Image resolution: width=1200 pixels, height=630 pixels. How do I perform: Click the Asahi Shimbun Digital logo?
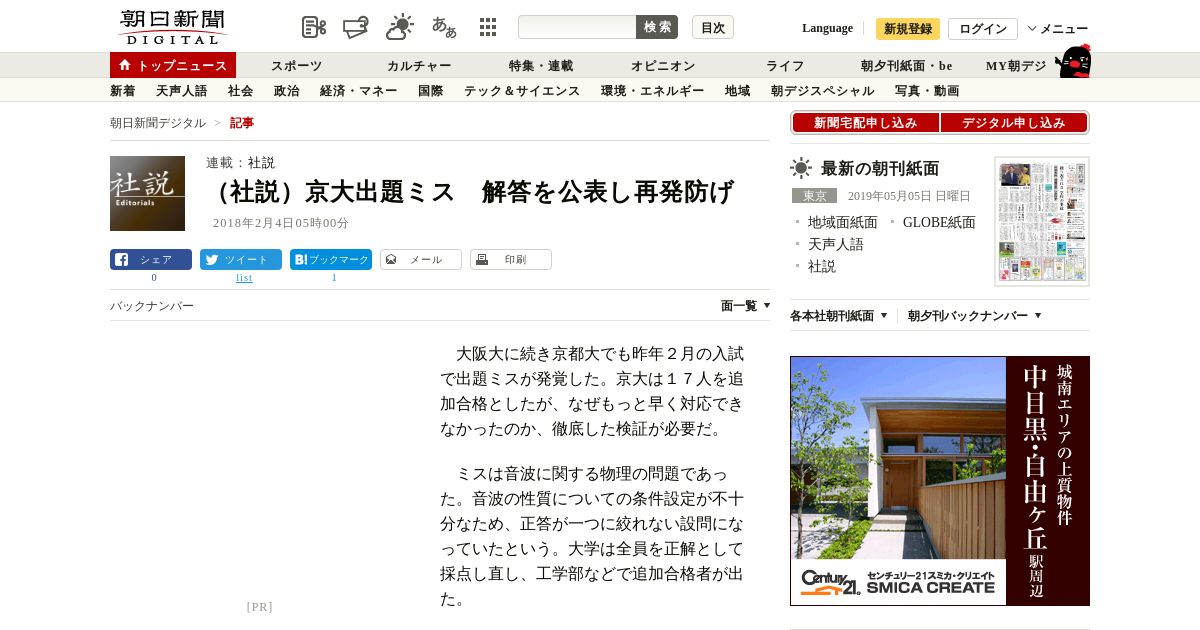pos(172,27)
